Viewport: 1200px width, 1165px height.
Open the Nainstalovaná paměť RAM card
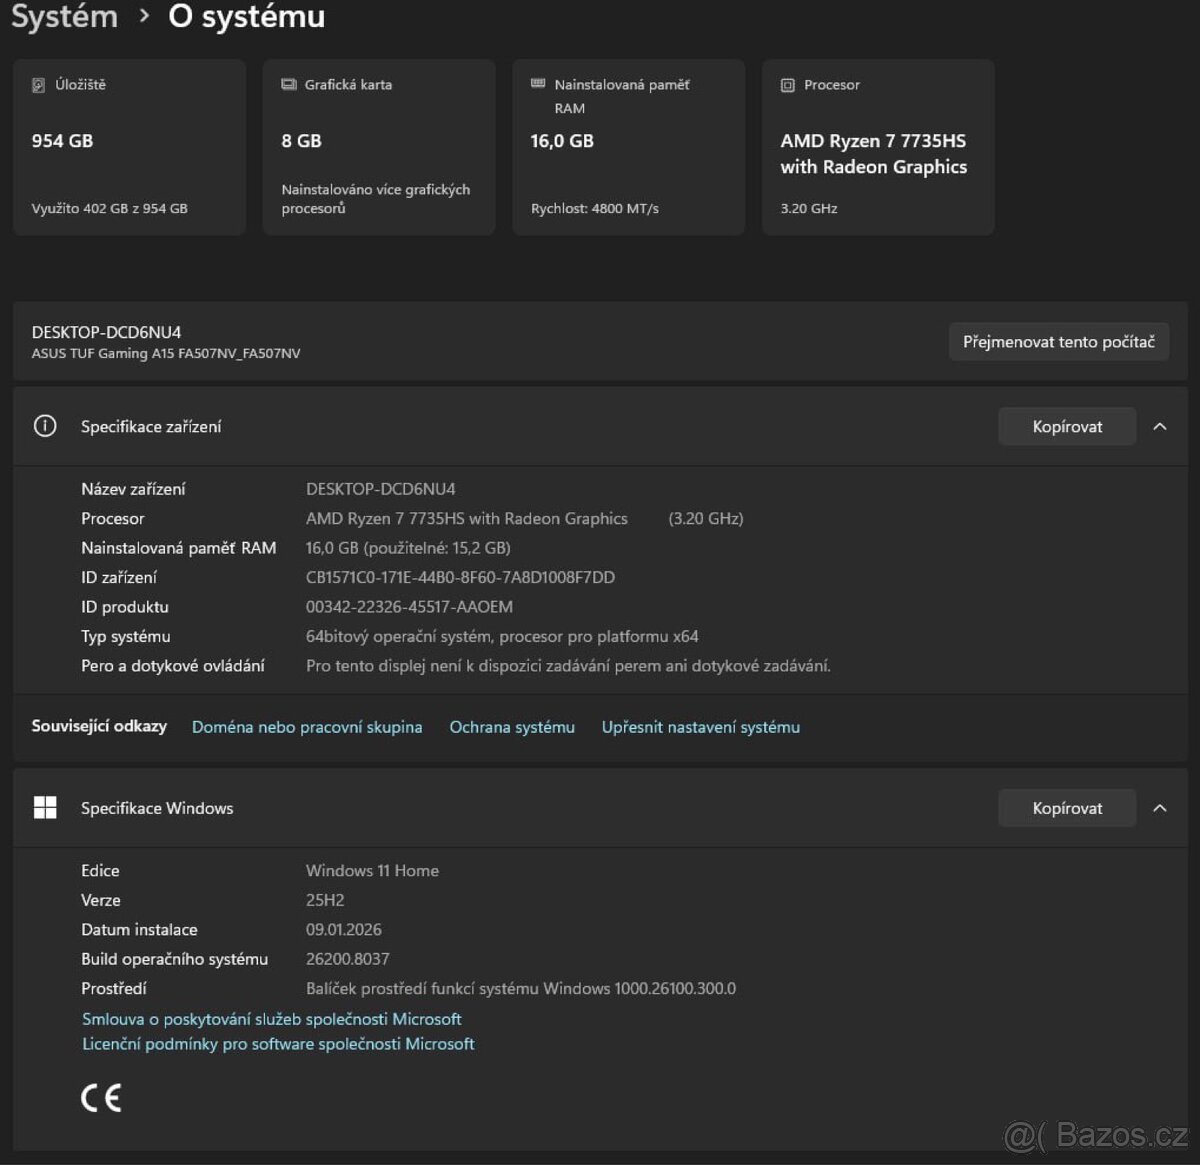click(x=629, y=147)
